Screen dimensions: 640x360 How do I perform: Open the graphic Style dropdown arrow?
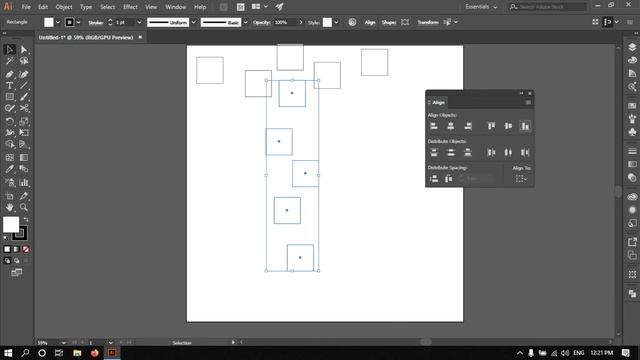(x=336, y=22)
